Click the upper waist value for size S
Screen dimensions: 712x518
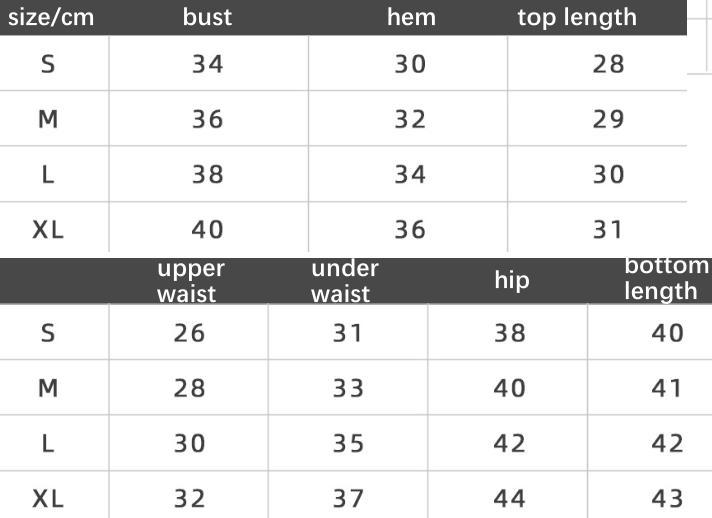pyautogui.click(x=190, y=333)
